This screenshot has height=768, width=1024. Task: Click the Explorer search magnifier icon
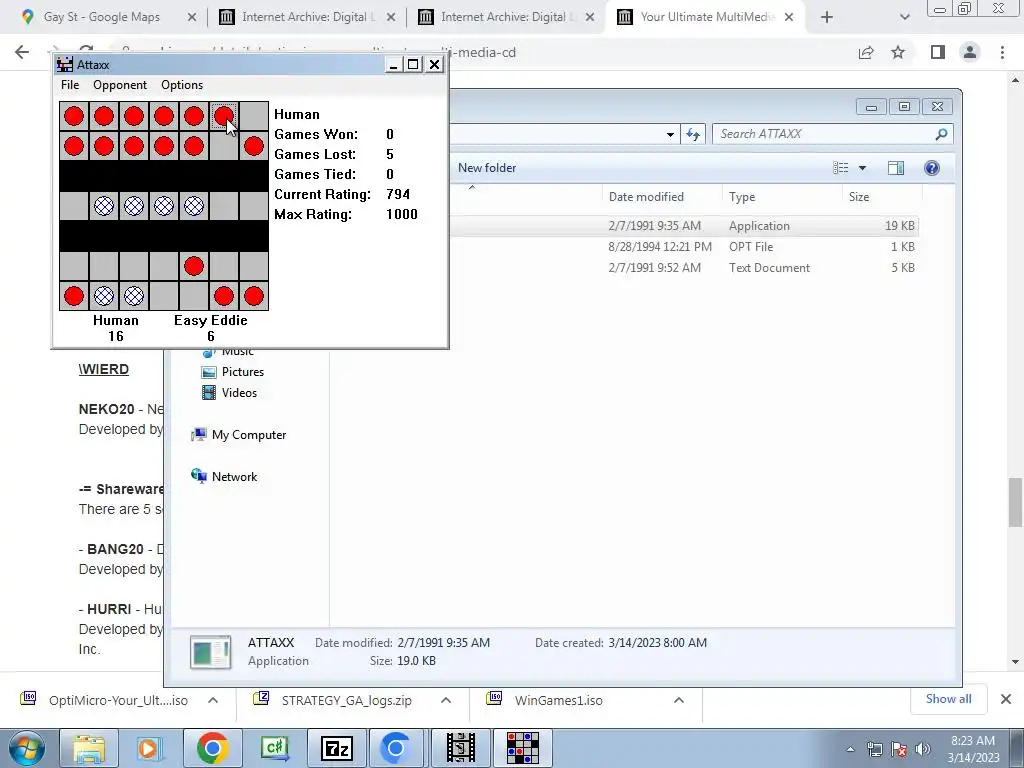coord(941,134)
